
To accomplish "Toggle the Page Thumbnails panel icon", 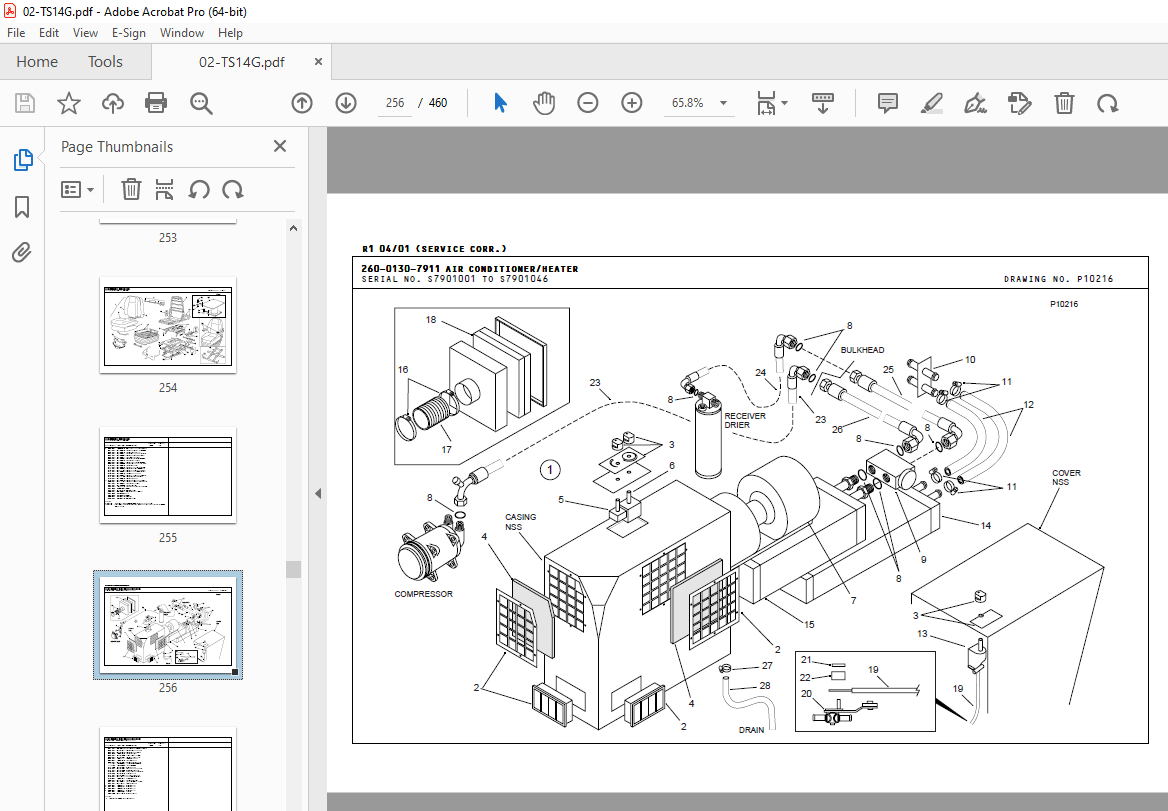I will pos(22,160).
